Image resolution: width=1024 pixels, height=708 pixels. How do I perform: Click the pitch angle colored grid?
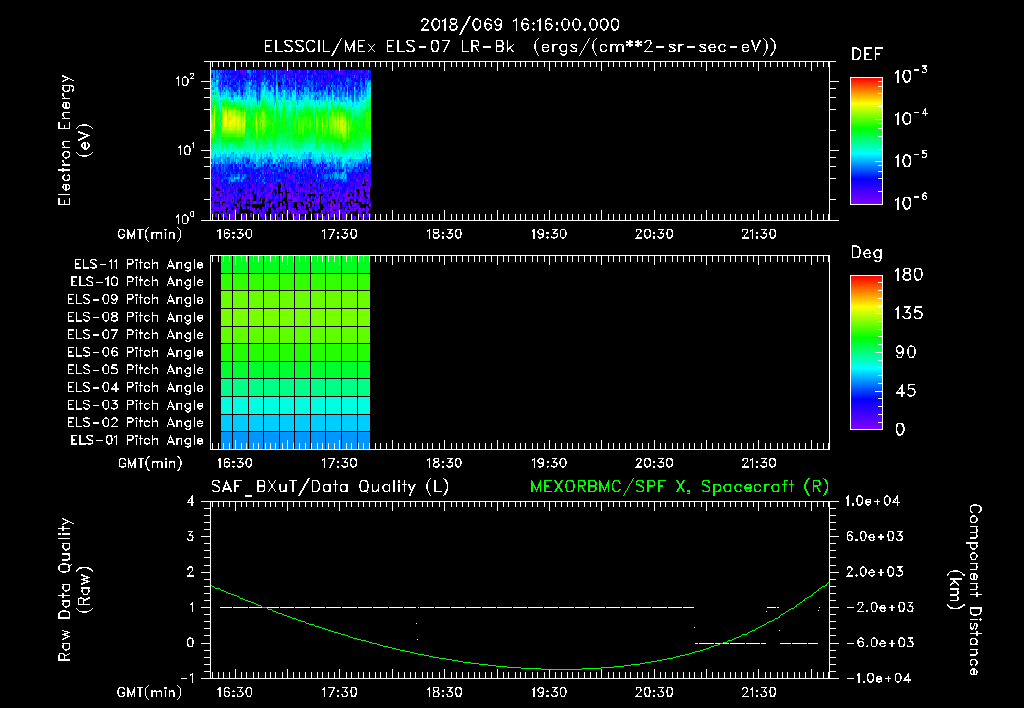pos(295,353)
